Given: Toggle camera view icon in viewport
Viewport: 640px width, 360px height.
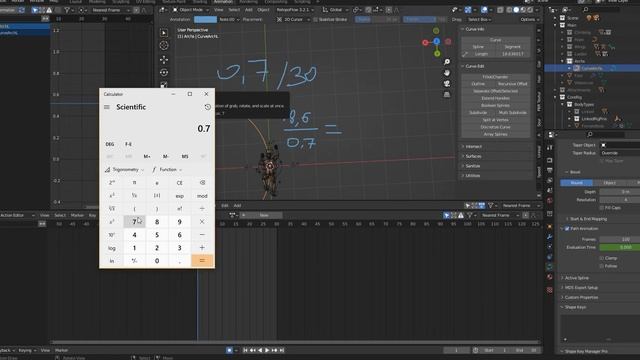Looking at the screenshot, I should click(x=447, y=83).
